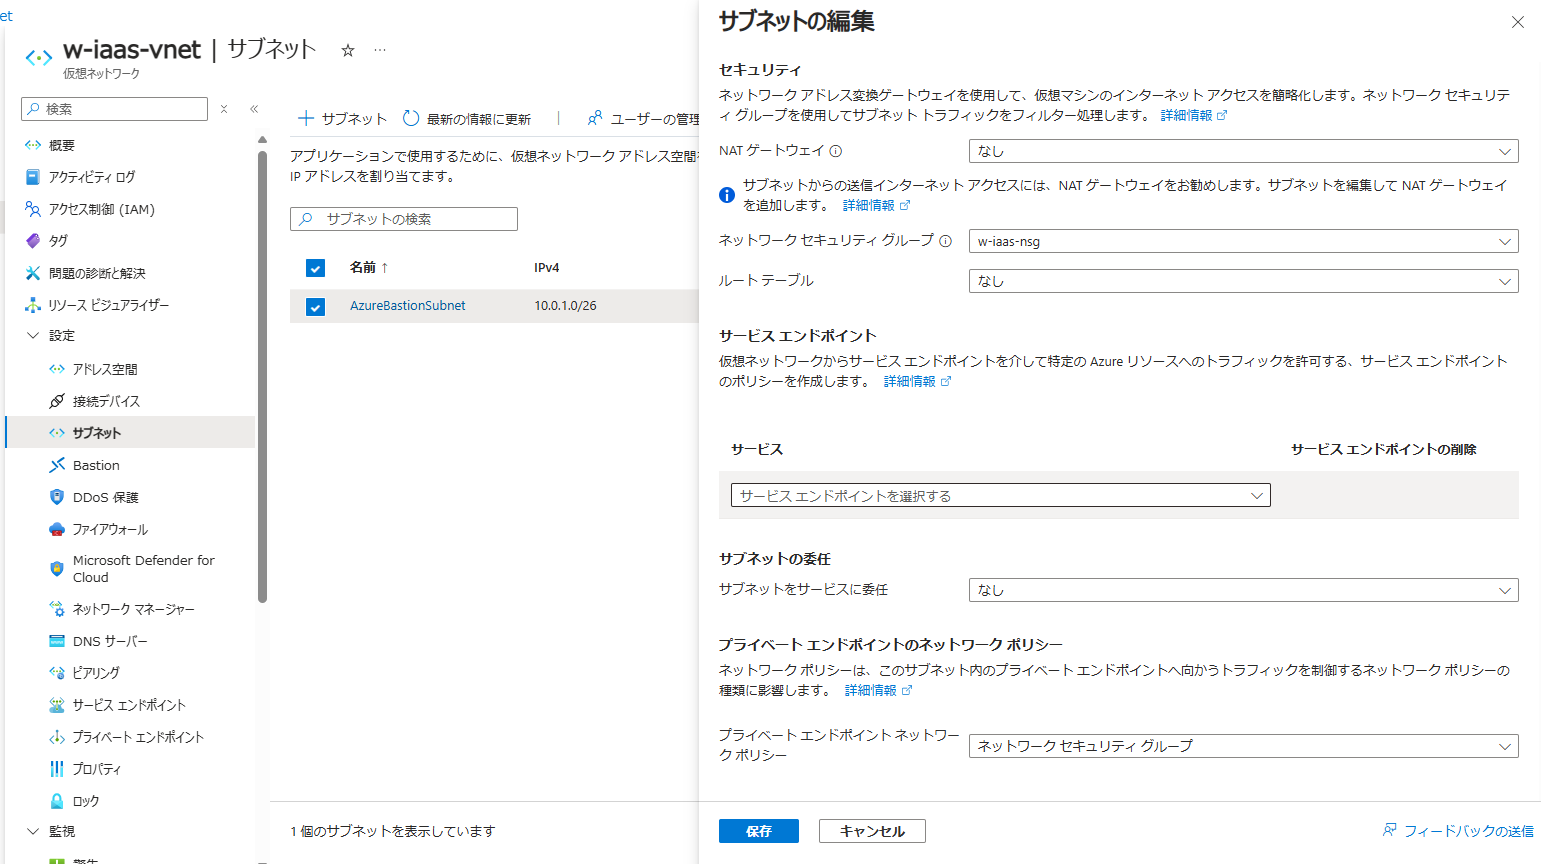Screen dimensions: 1541x864
Task: Open 詳細情報 link in NAT gateway notice
Action: click(876, 206)
